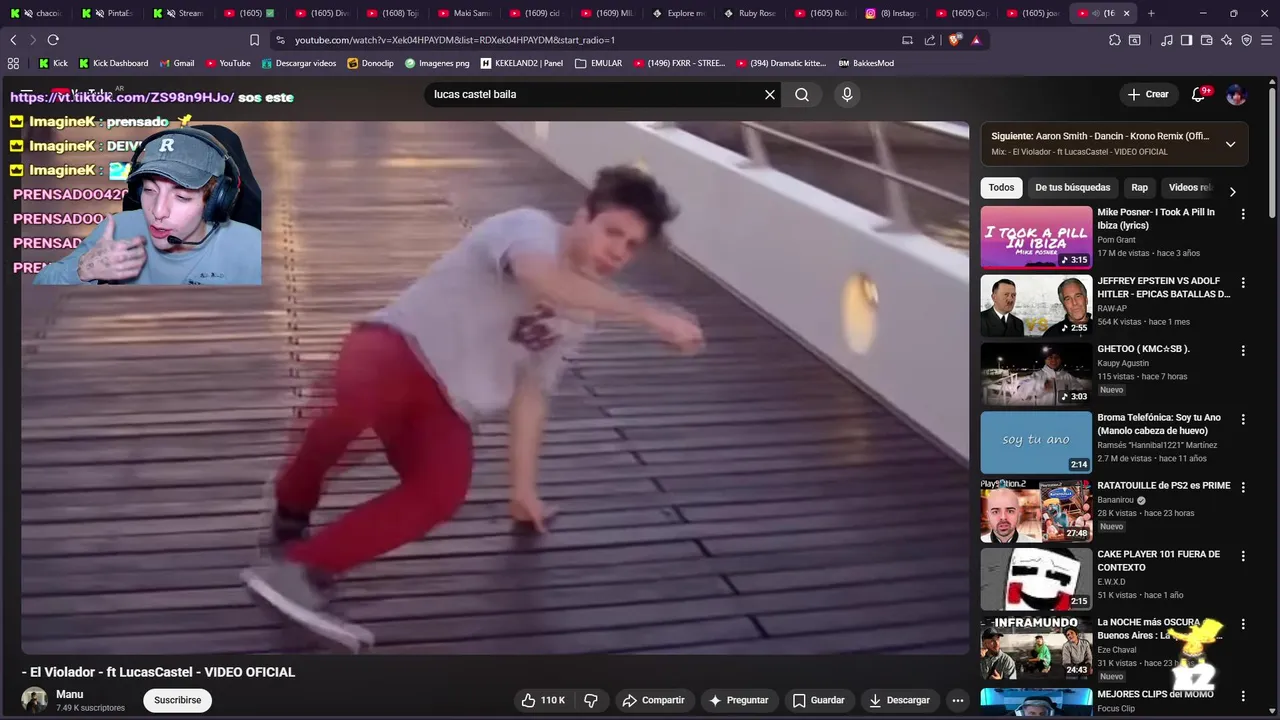1280x720 pixels.
Task: Open CAKE PLAYER 101 thumbnail
Action: pos(1036,579)
